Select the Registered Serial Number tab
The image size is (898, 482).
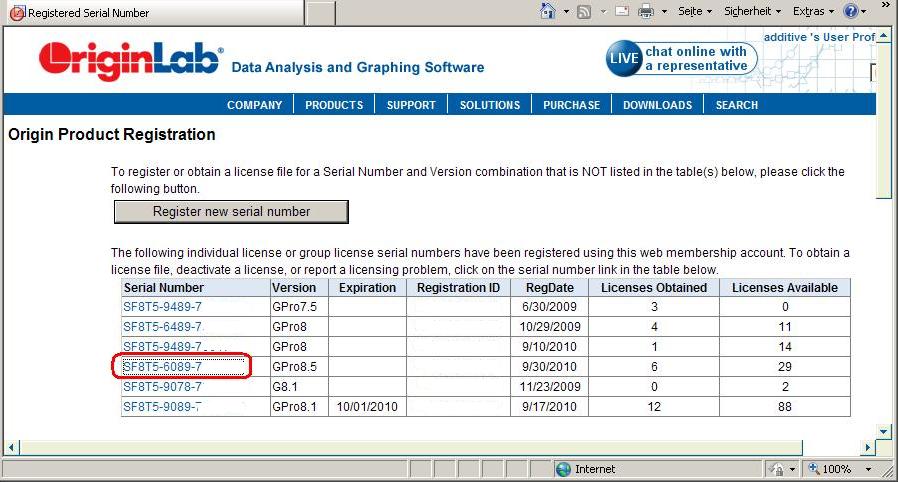(155, 13)
